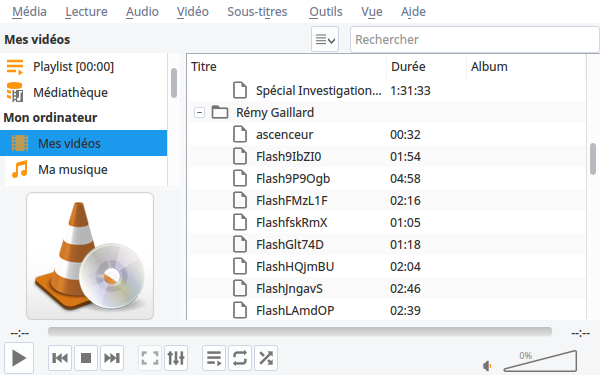Click the Ma musique note icon

point(20,169)
